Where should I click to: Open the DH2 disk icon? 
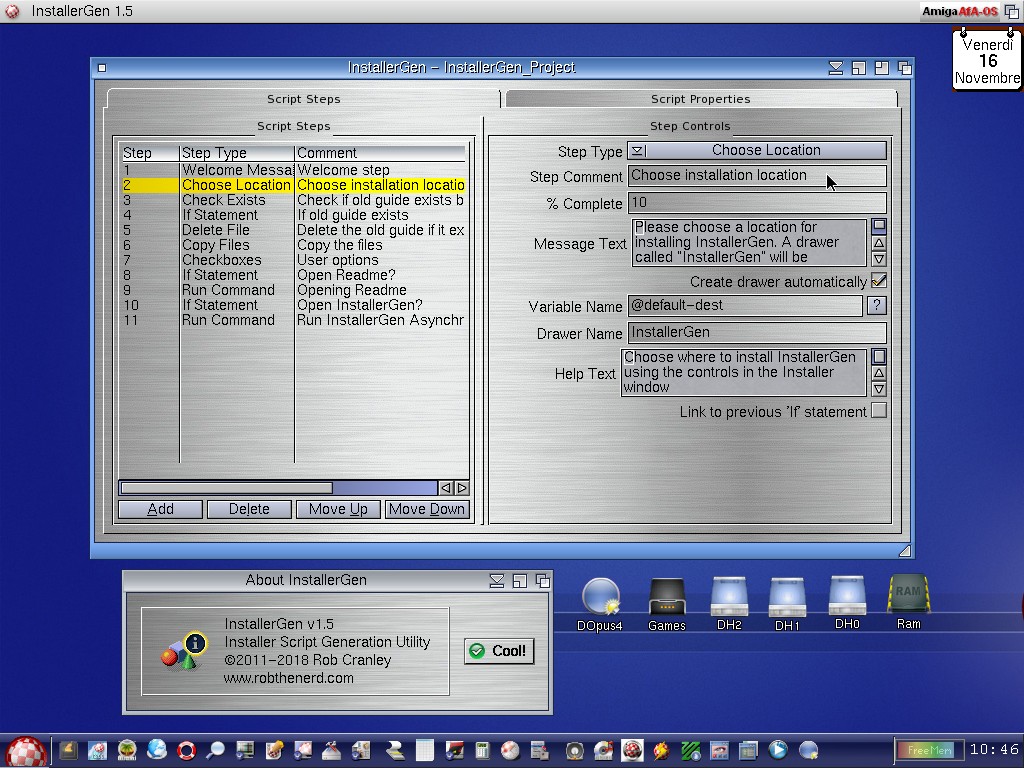click(x=729, y=598)
